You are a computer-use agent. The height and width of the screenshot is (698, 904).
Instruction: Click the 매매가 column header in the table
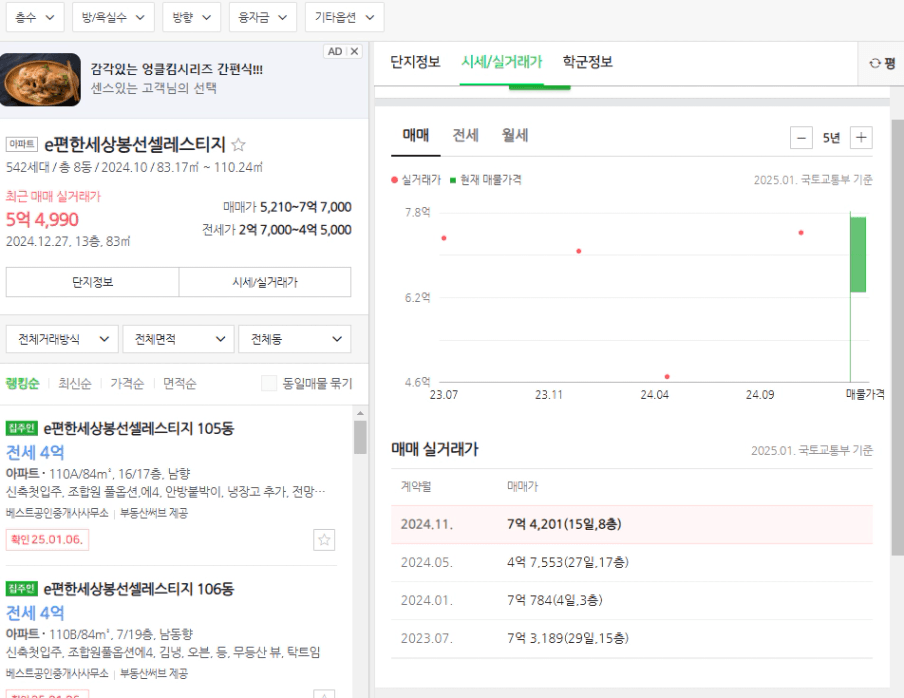pos(522,486)
